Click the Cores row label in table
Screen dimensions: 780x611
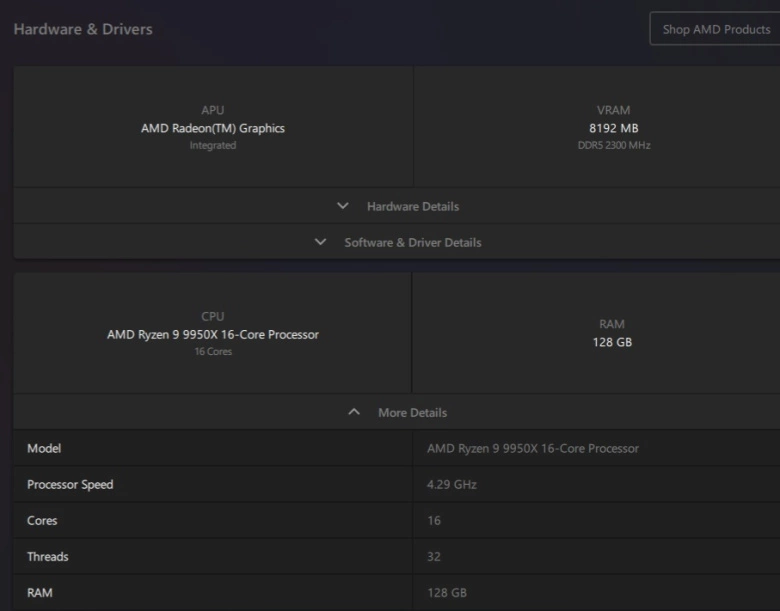pyautogui.click(x=42, y=520)
